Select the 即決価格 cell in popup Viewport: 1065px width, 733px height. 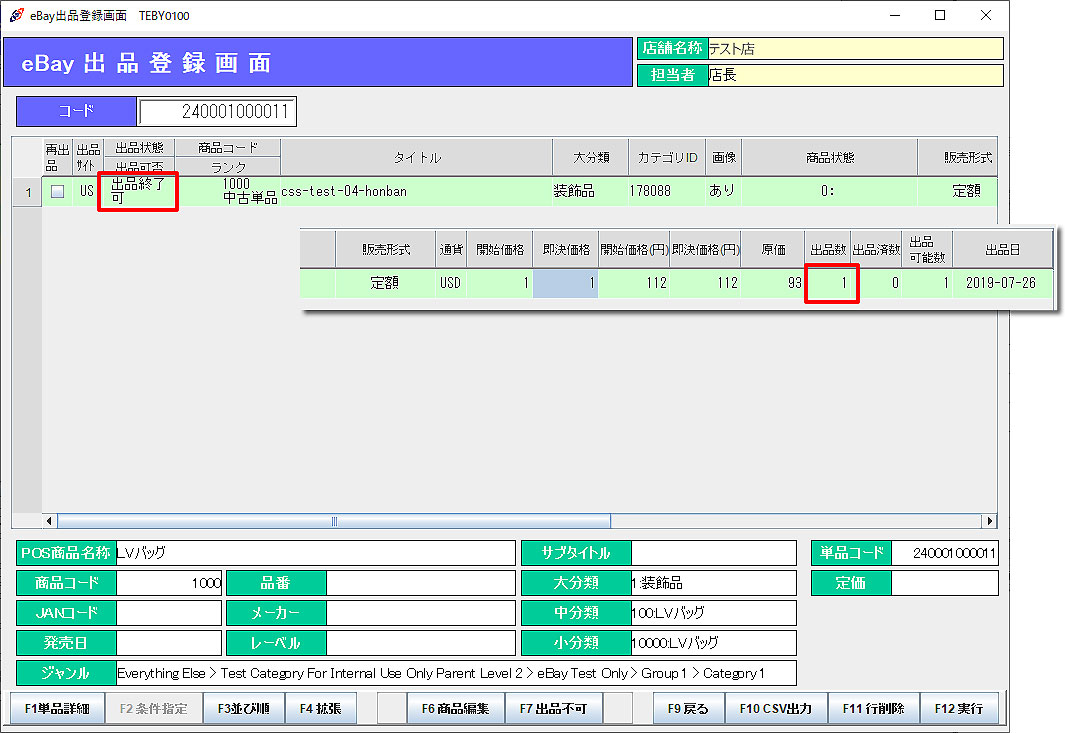coord(565,283)
